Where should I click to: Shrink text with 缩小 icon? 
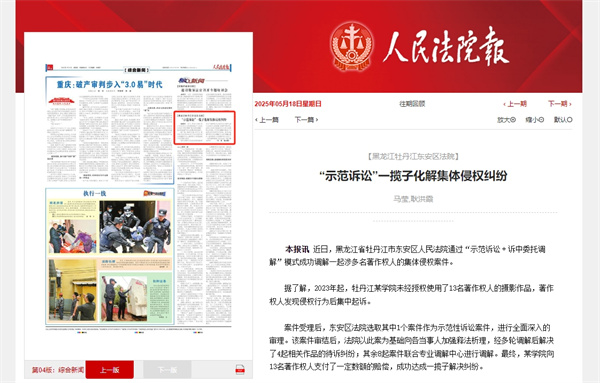pos(535,120)
